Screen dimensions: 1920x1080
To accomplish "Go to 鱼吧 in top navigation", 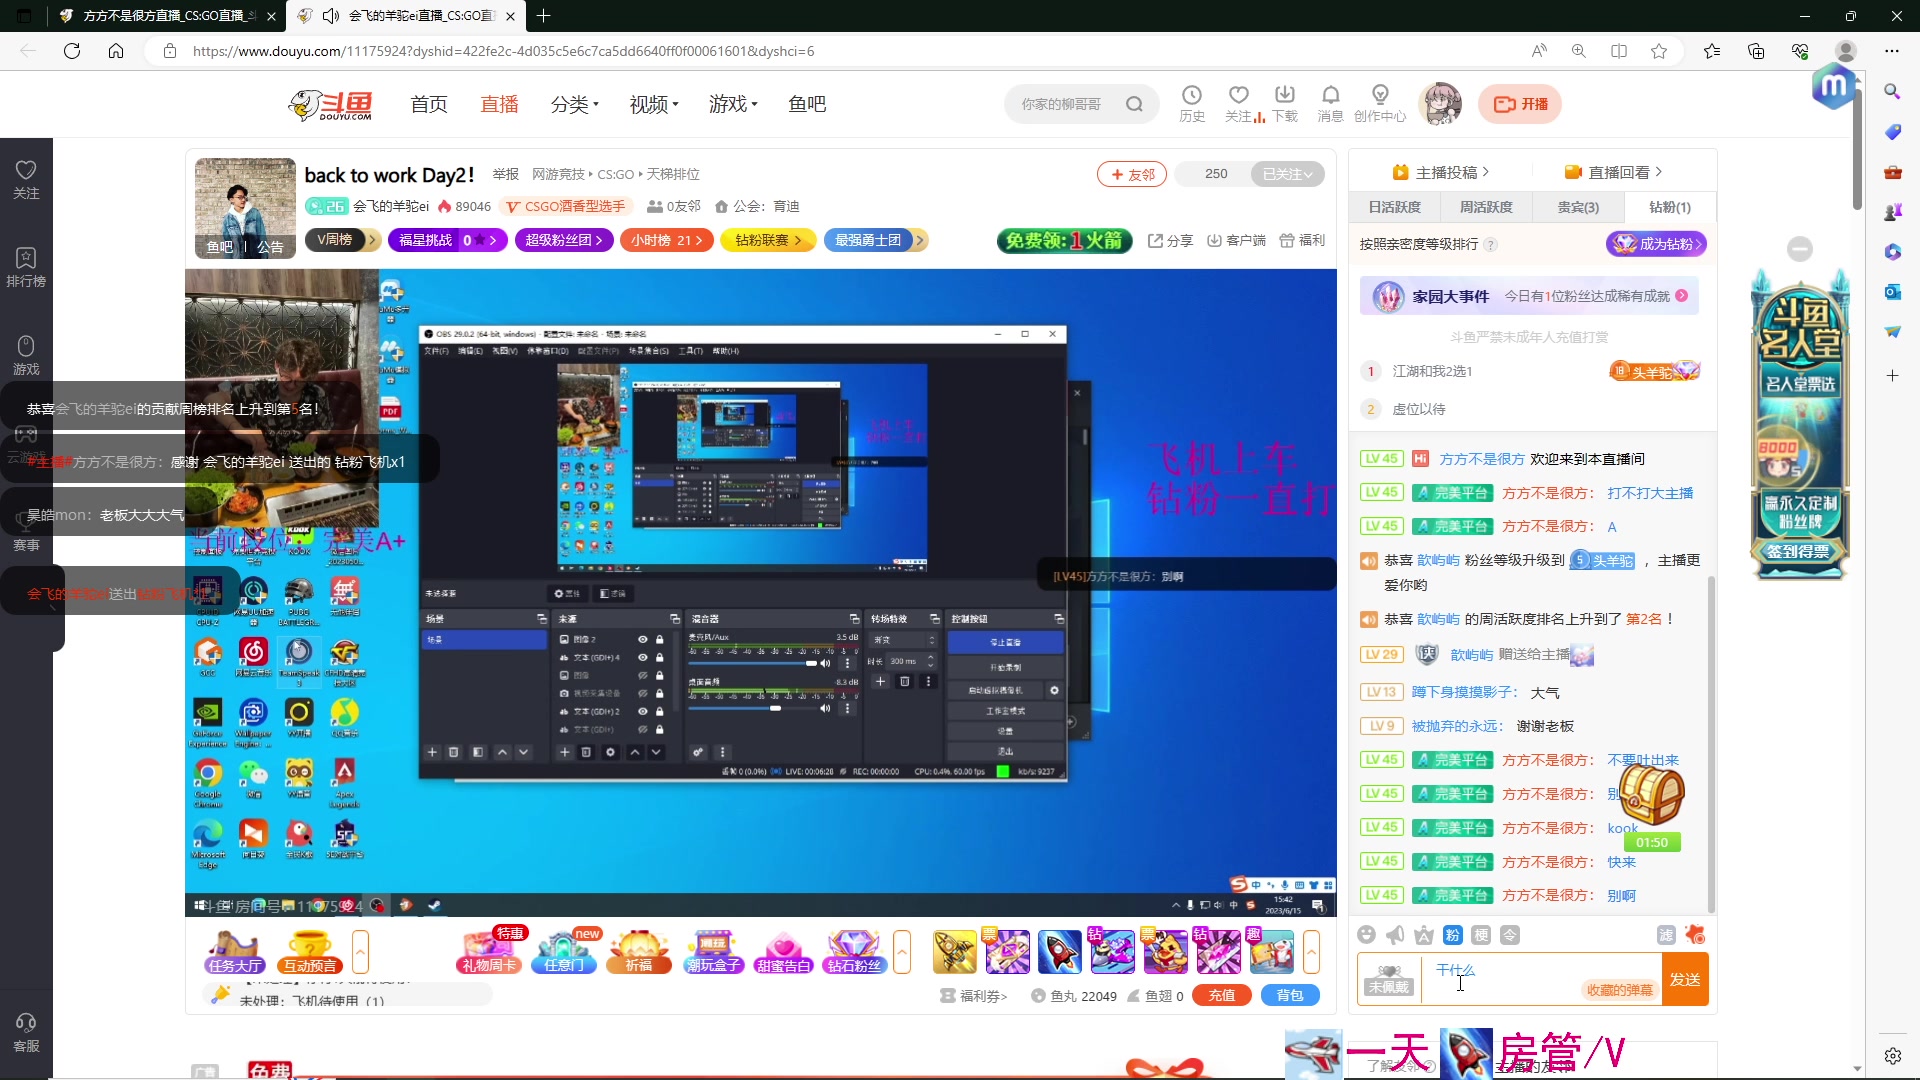I will [807, 104].
